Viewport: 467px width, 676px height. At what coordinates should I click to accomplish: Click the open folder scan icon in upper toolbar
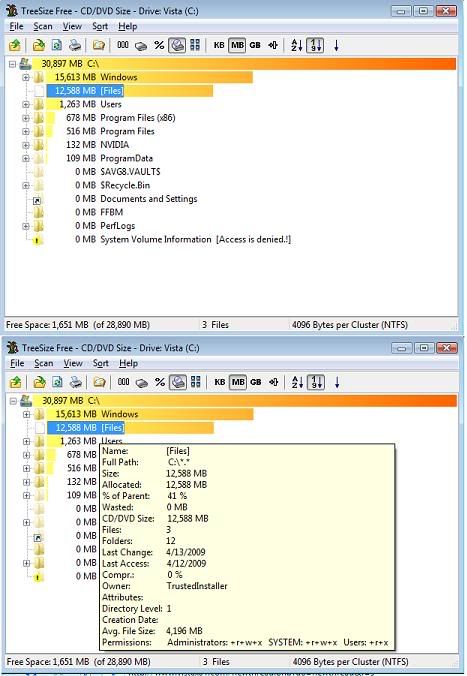(39, 45)
